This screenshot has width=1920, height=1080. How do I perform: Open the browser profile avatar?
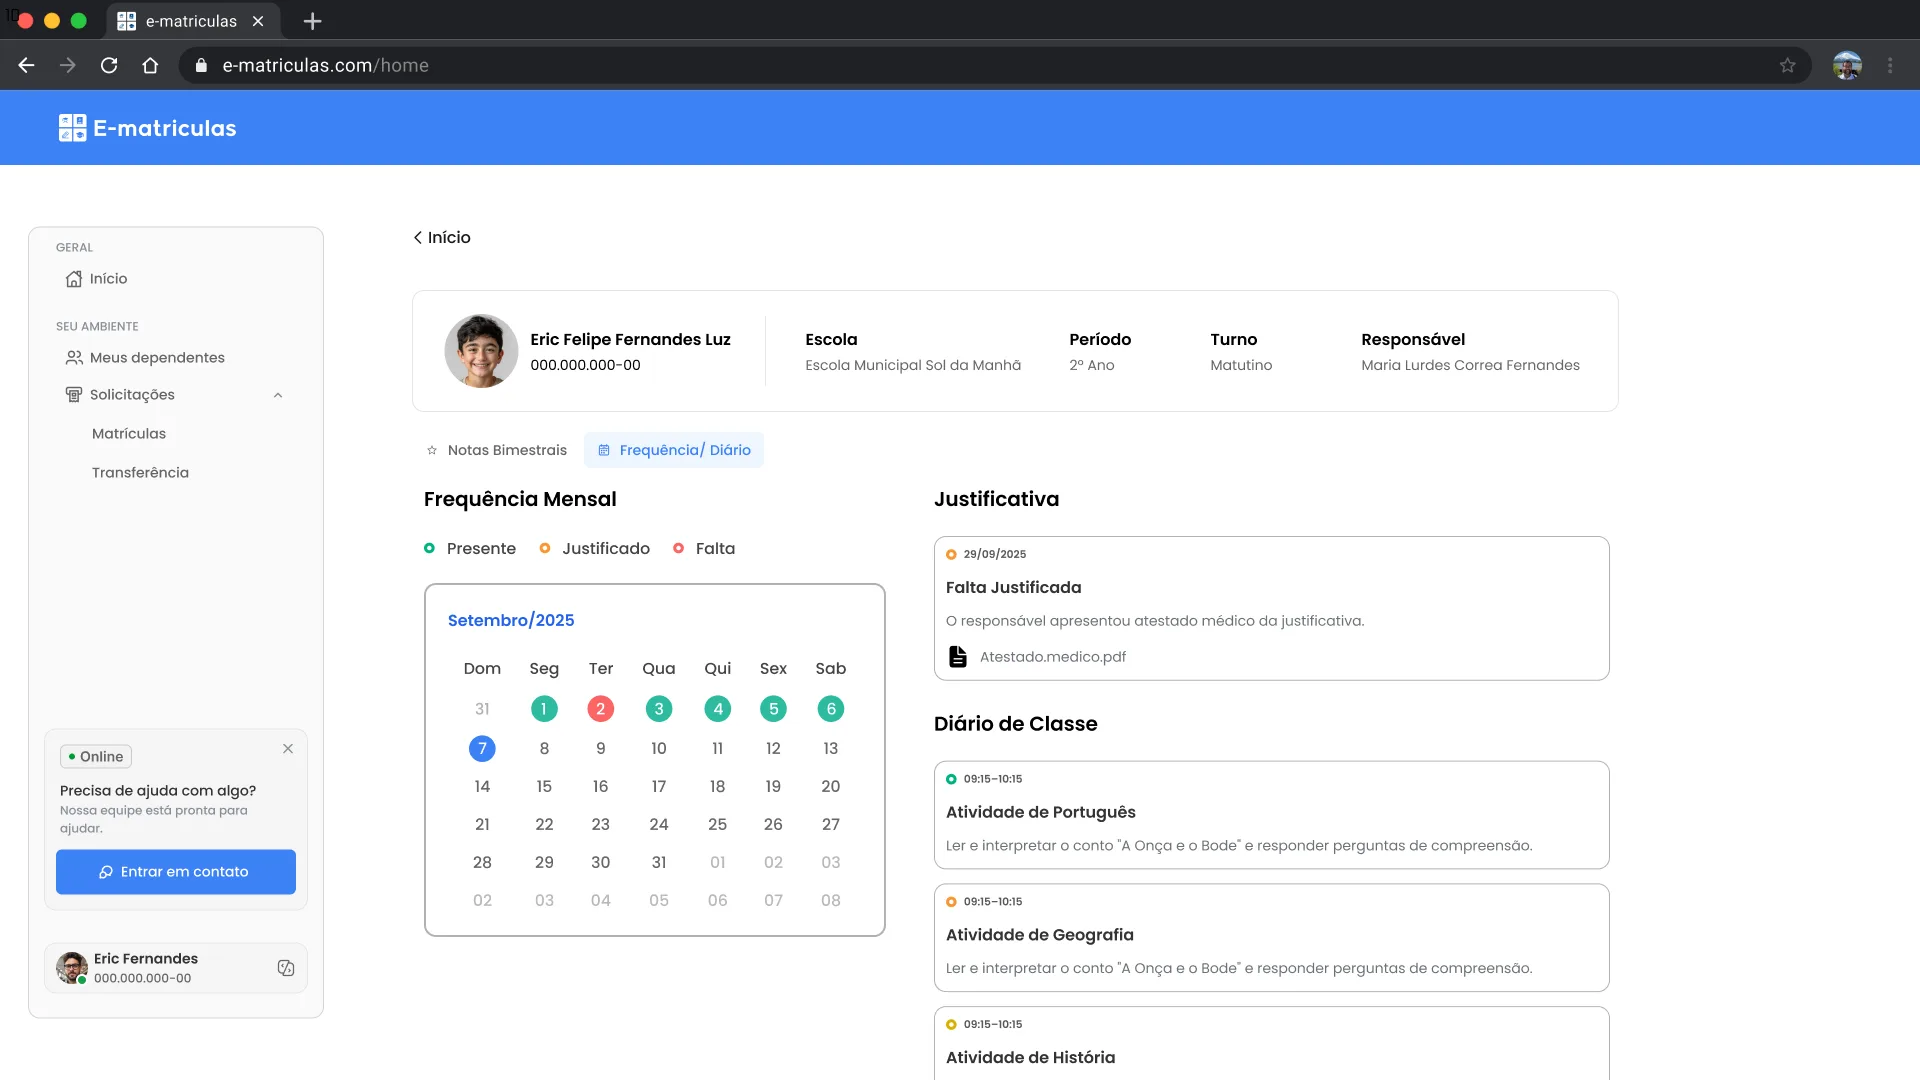pyautogui.click(x=1847, y=65)
